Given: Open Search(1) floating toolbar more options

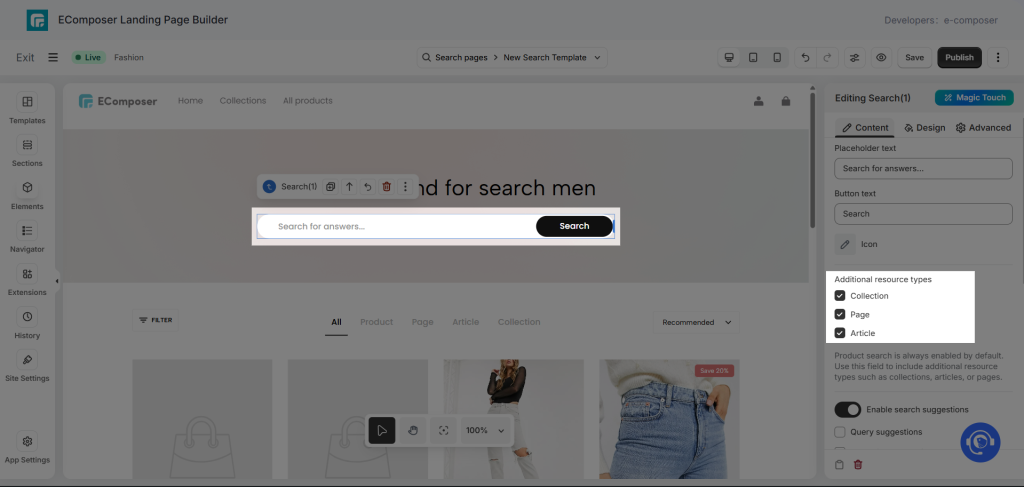Looking at the screenshot, I should (406, 187).
